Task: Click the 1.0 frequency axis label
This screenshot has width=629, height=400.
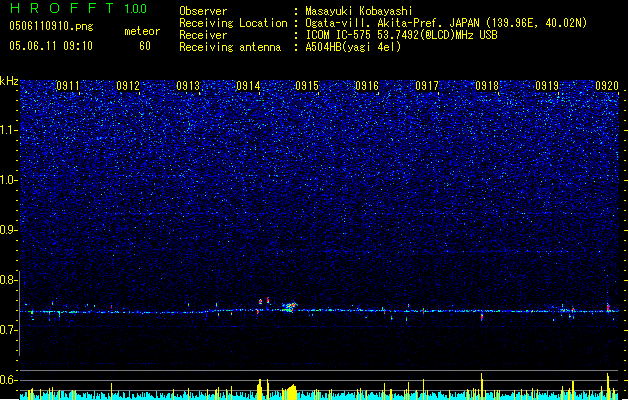Action: click(x=8, y=180)
